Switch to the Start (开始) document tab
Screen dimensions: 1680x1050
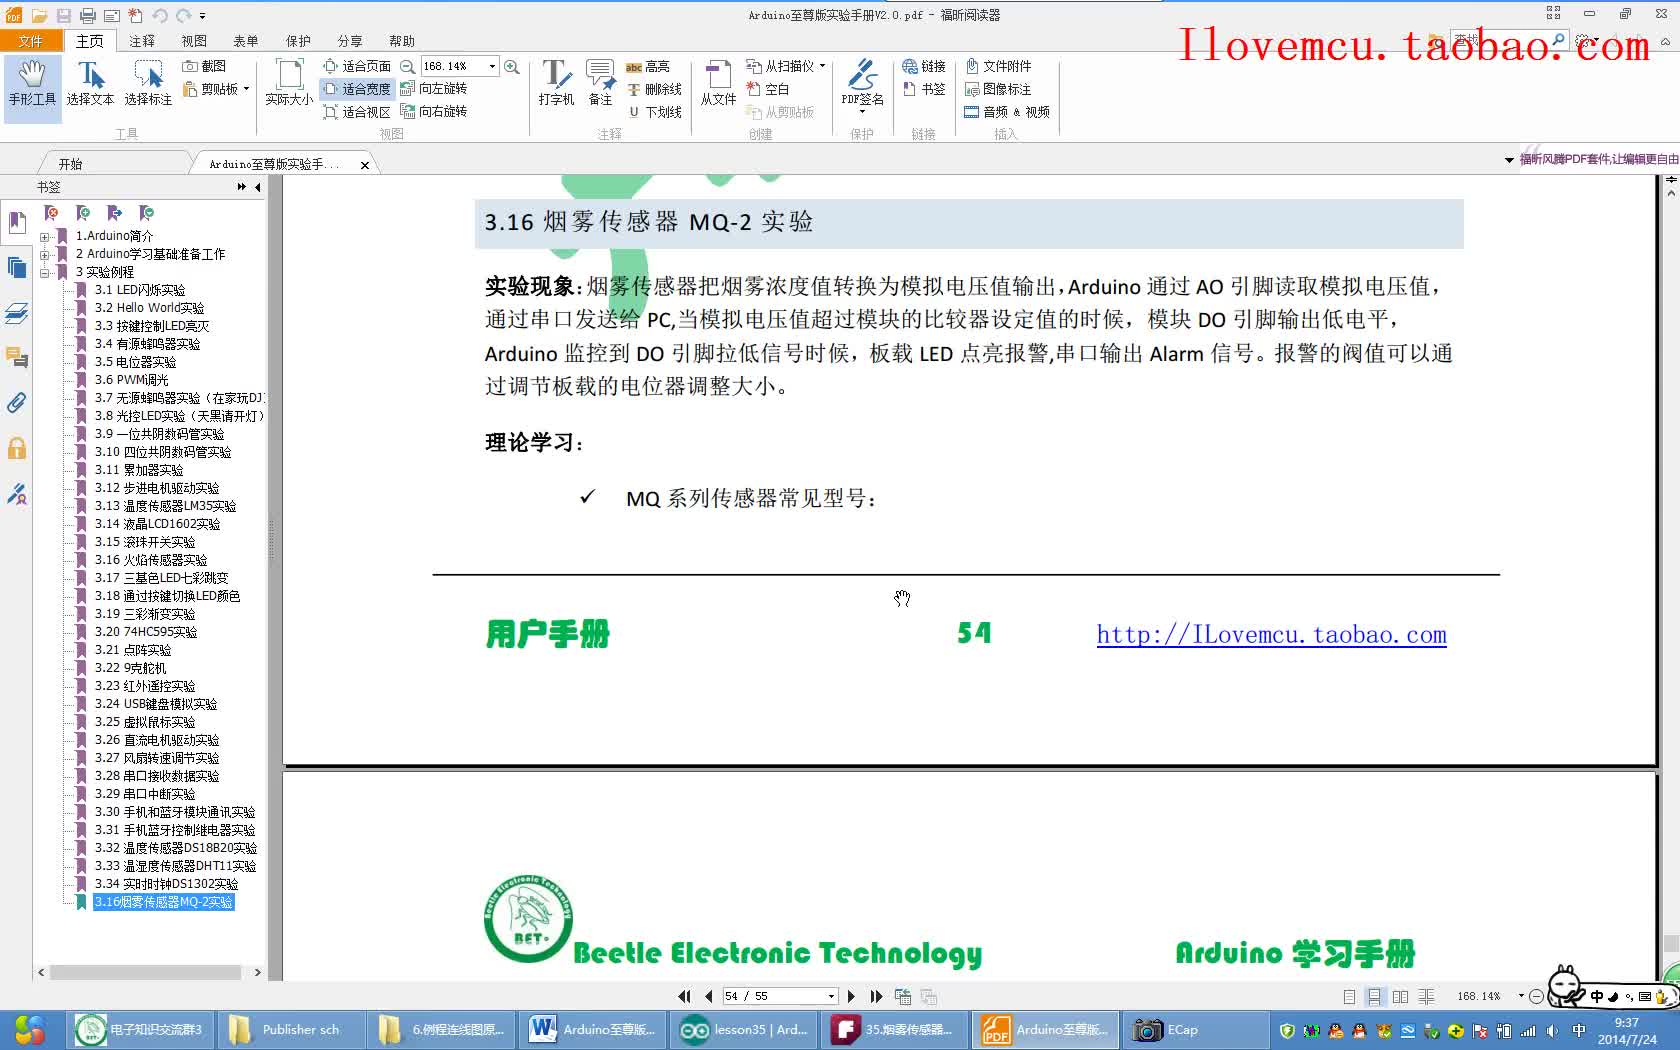click(x=70, y=164)
